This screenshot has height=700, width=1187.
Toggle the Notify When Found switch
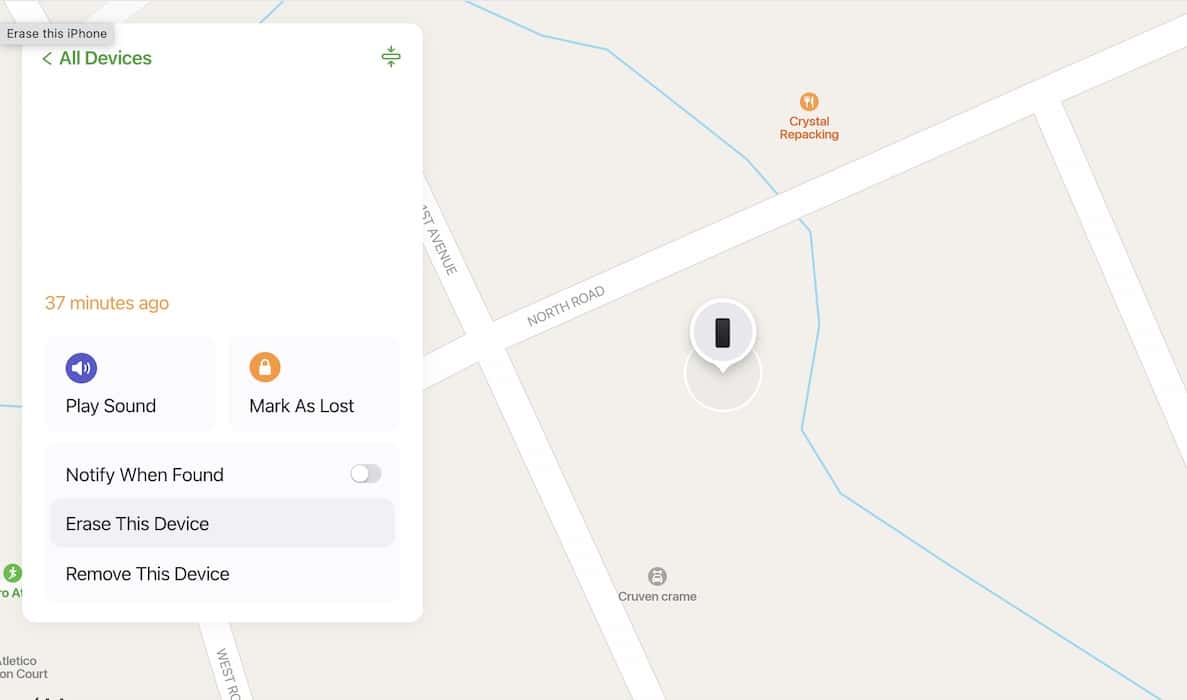pyautogui.click(x=366, y=474)
